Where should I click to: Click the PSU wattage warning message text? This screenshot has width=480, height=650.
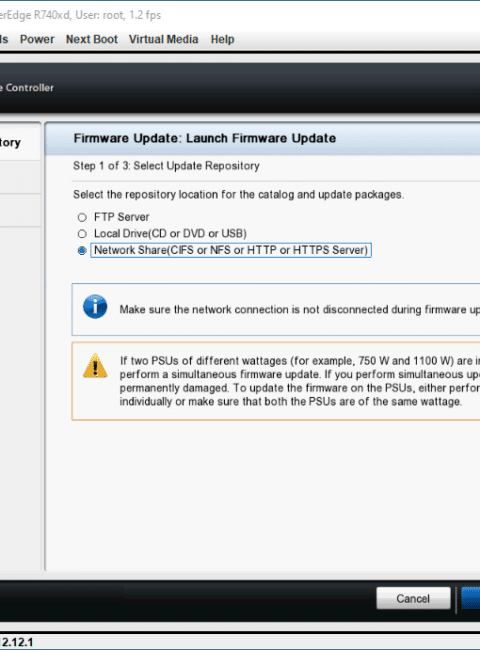[x=299, y=381]
